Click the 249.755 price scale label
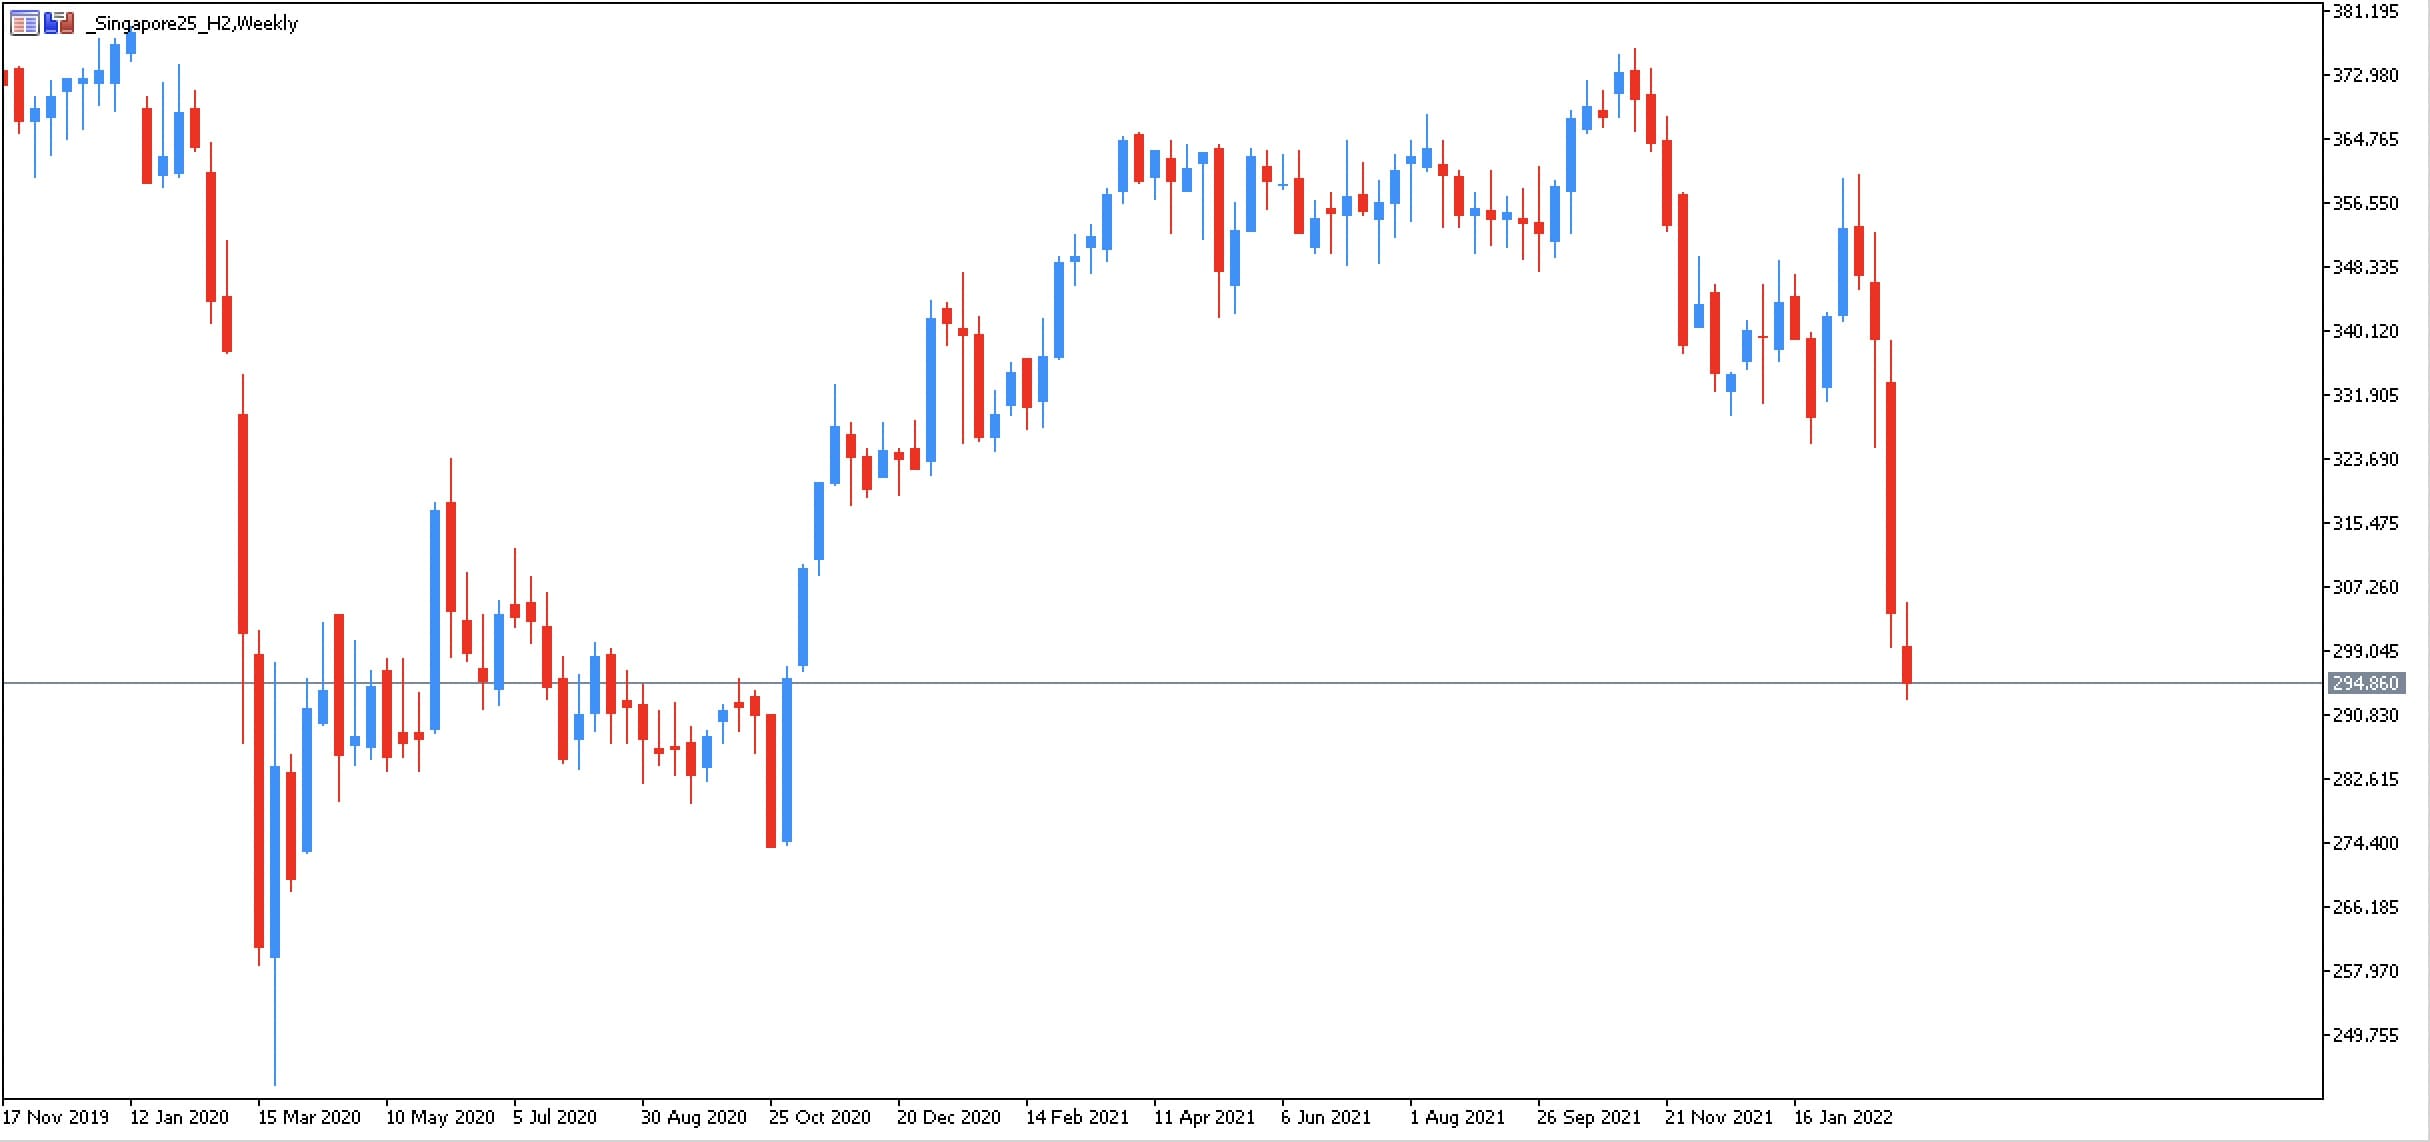 point(2365,1035)
